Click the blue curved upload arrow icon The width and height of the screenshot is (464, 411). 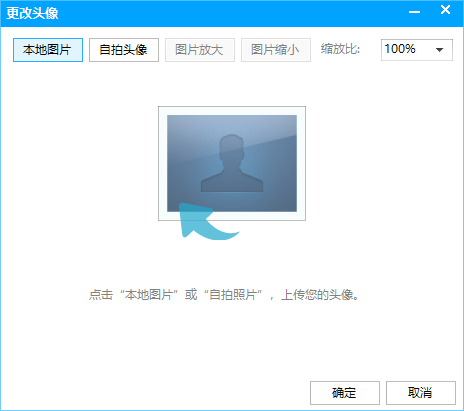207,222
